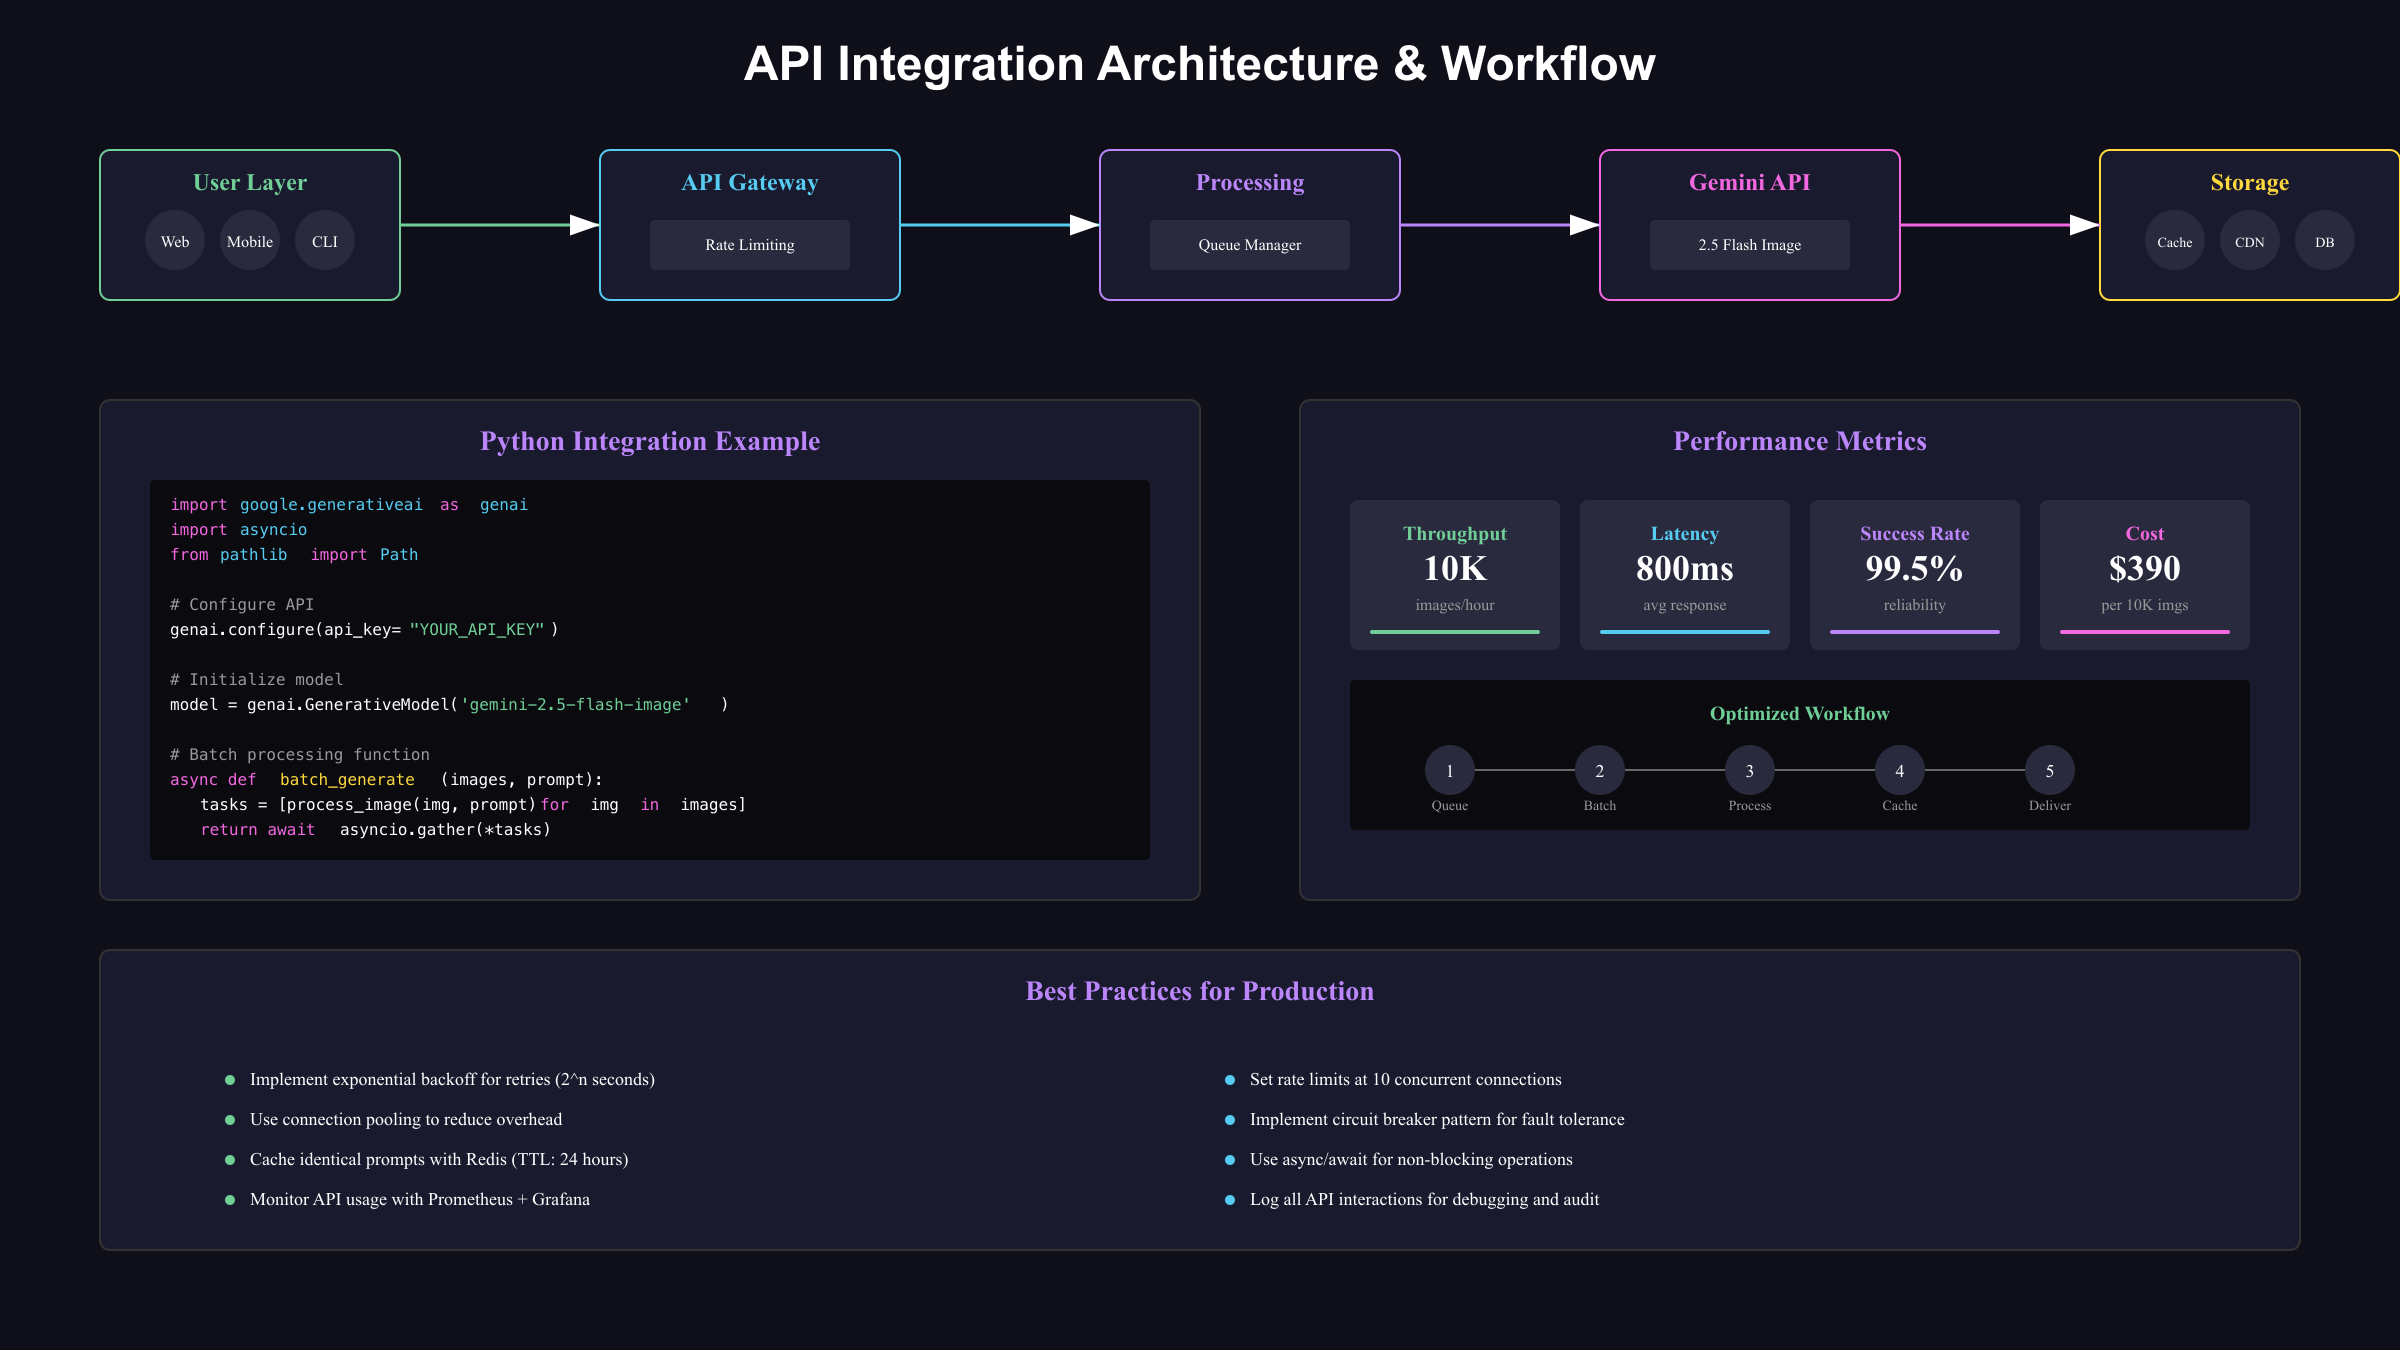Click the Cost $390 metric card
2400x1350 pixels.
pyautogui.click(x=2145, y=575)
